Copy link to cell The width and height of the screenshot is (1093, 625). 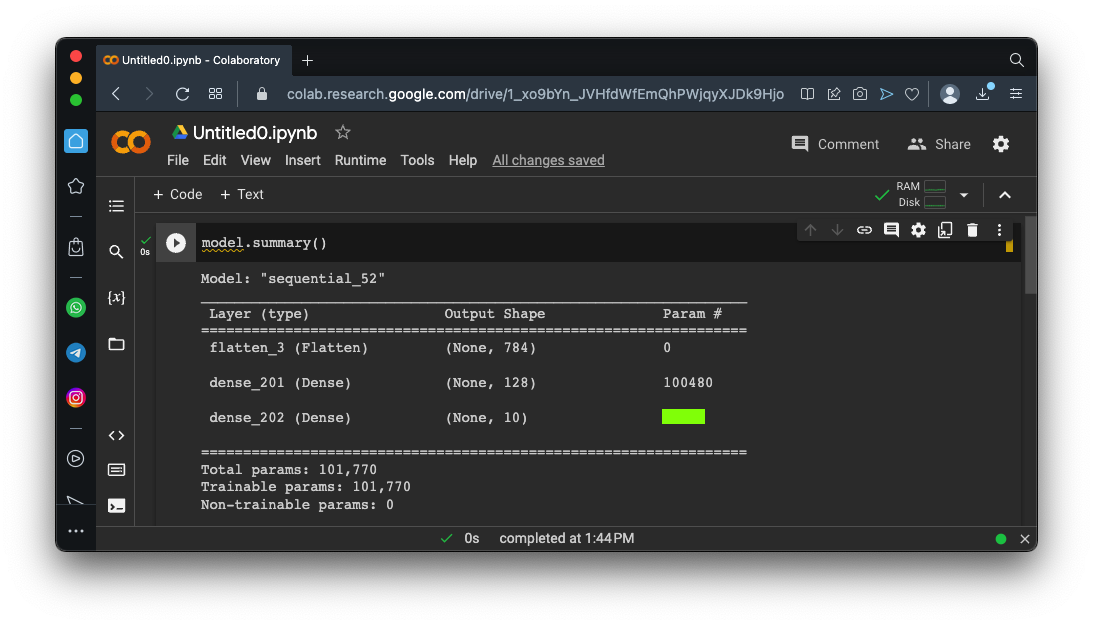coord(864,230)
